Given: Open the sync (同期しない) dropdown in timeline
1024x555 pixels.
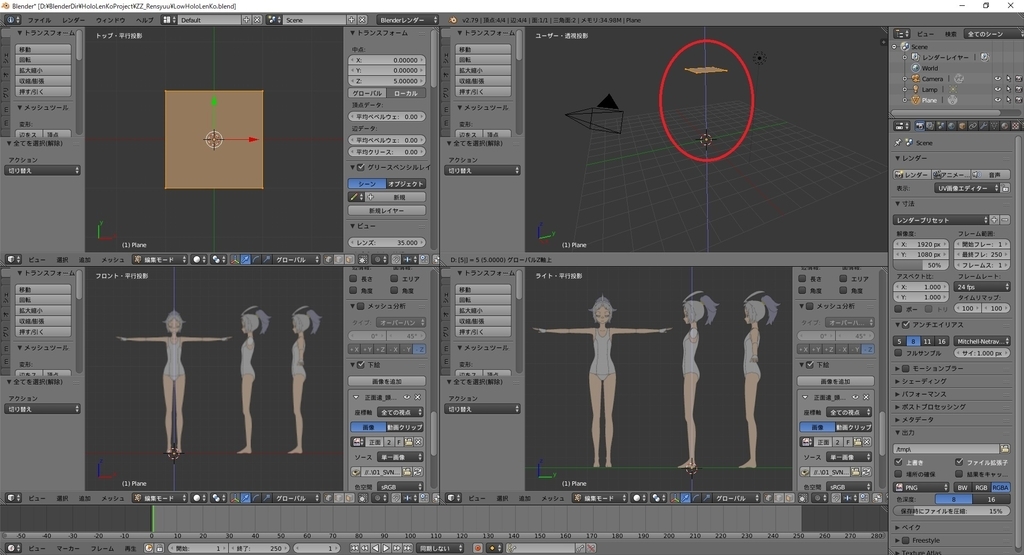Looking at the screenshot, I should coord(440,548).
